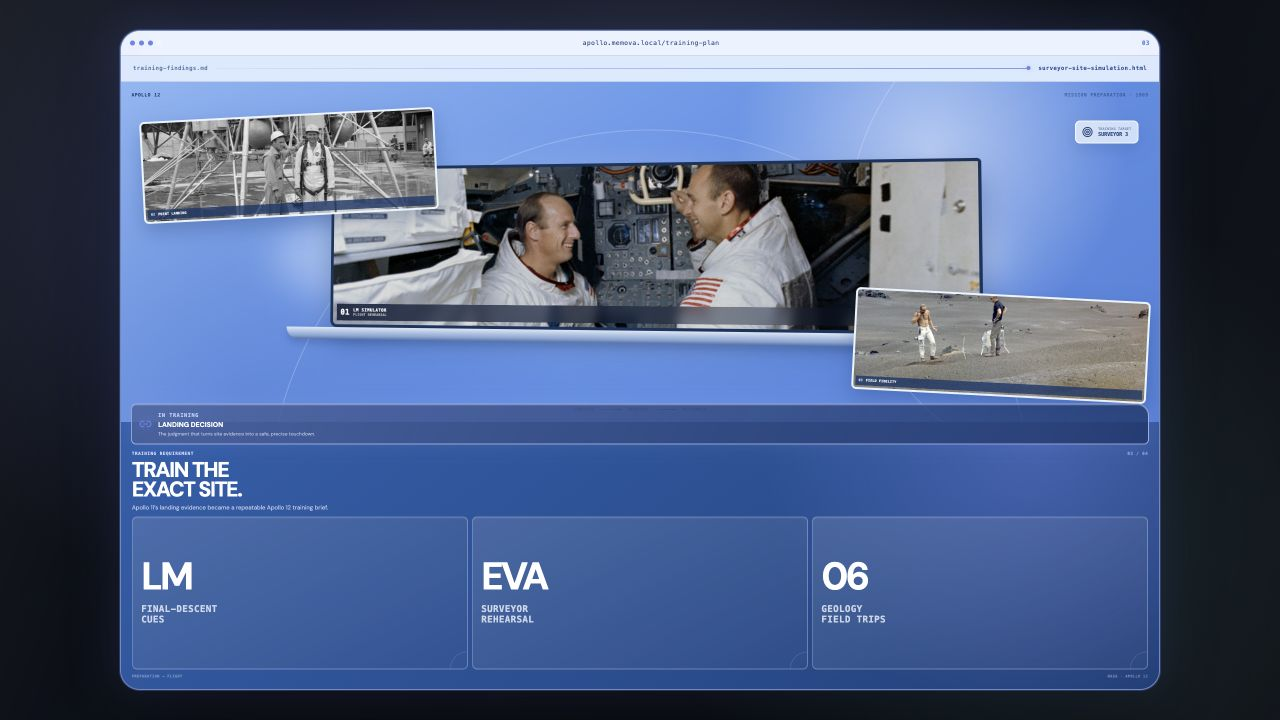
Task: Click the Surveyor 3 target icon
Action: [x=1087, y=131]
